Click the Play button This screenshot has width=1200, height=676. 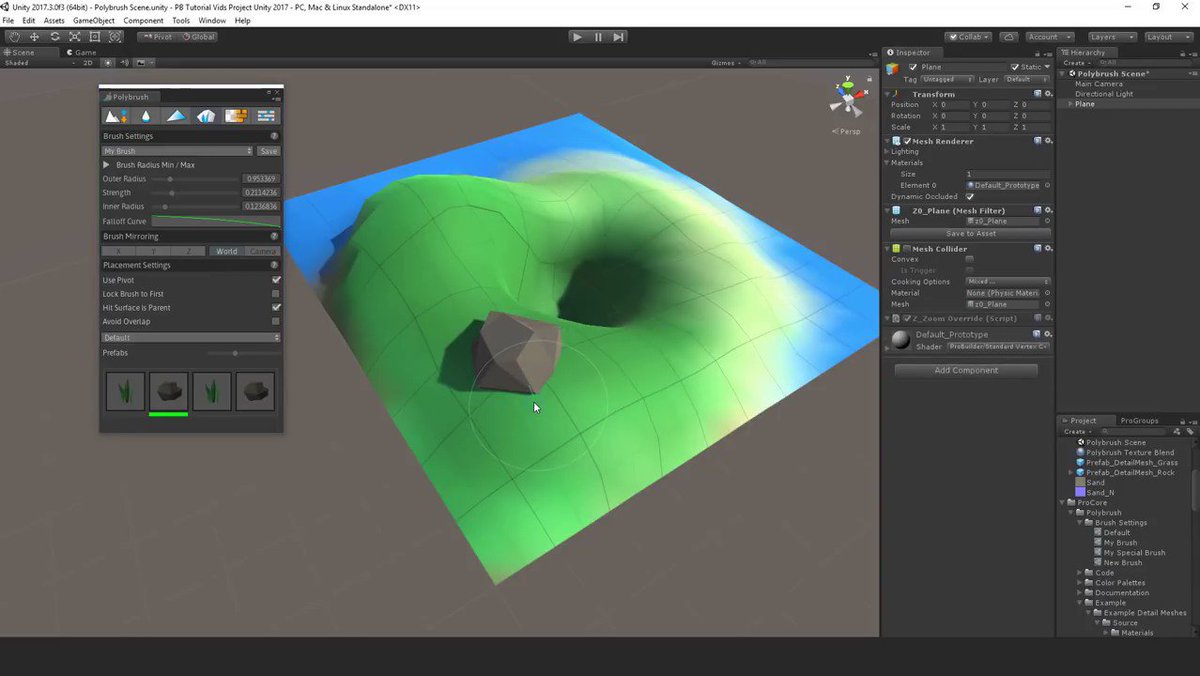pos(577,37)
